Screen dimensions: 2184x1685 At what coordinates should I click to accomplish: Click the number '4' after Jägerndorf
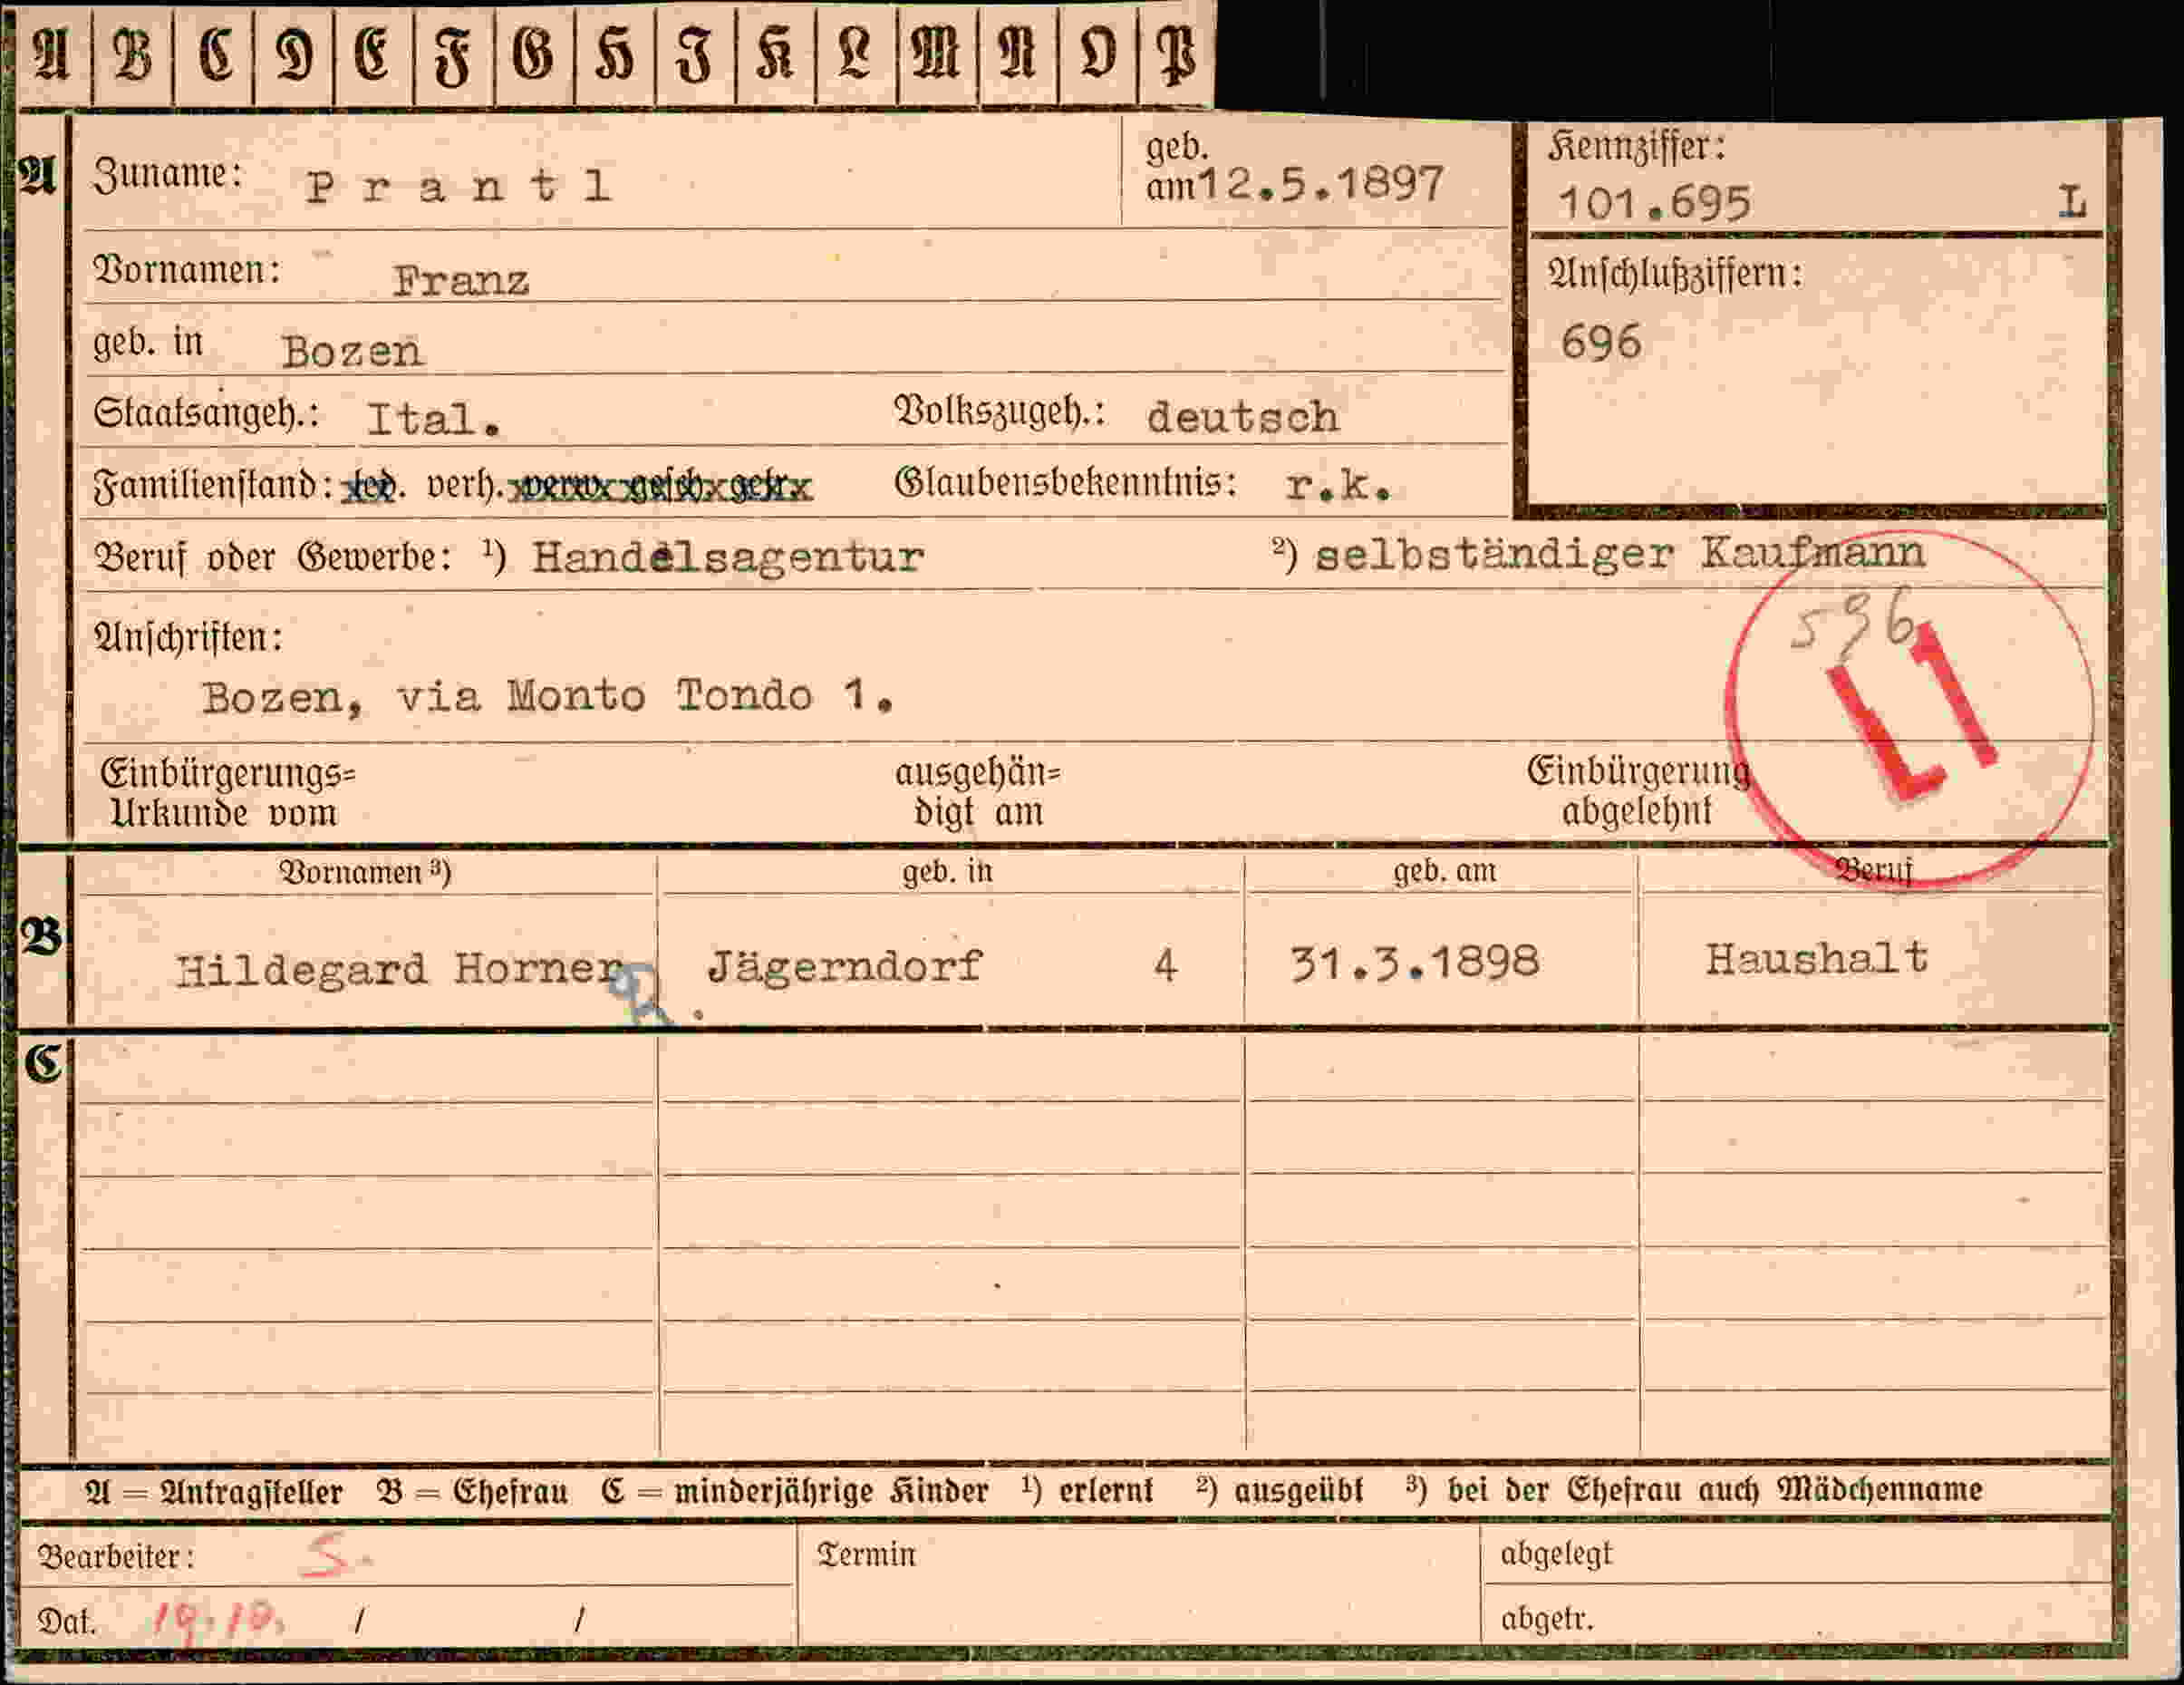coord(1165,966)
